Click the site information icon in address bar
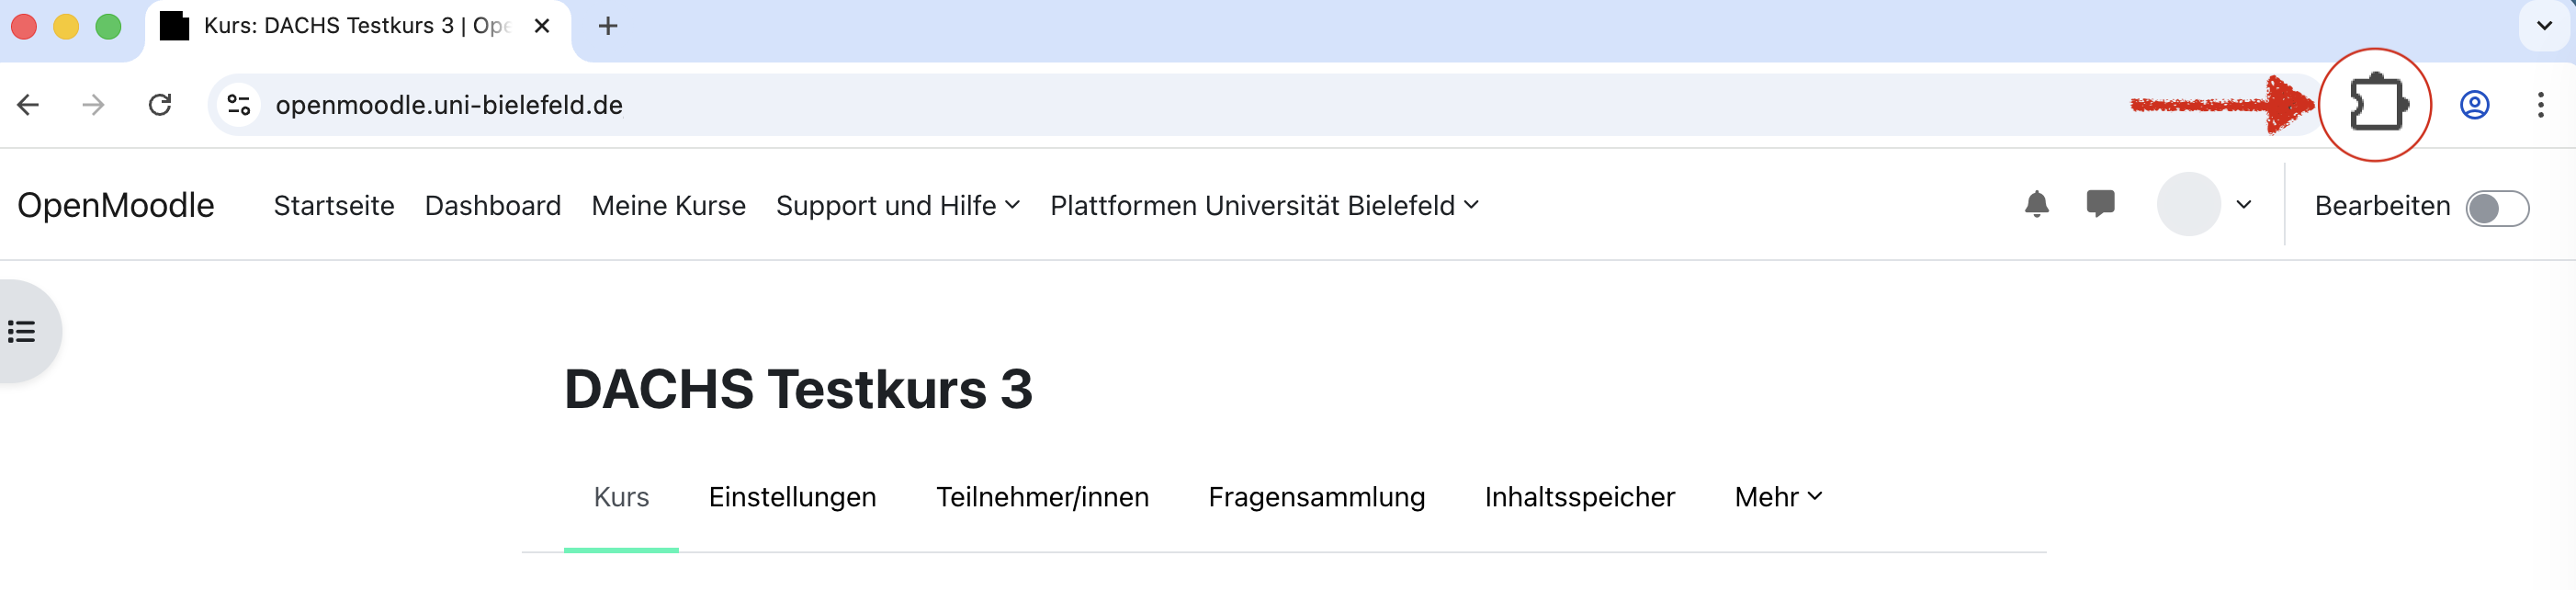Viewport: 2576px width, 590px height. click(238, 105)
